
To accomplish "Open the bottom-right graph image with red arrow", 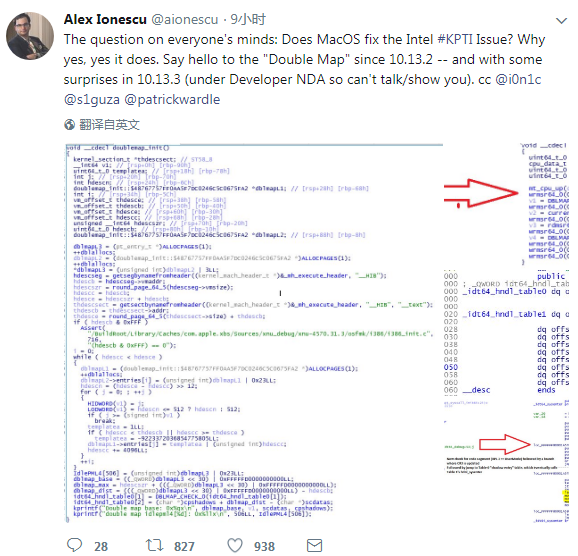I will [506, 461].
